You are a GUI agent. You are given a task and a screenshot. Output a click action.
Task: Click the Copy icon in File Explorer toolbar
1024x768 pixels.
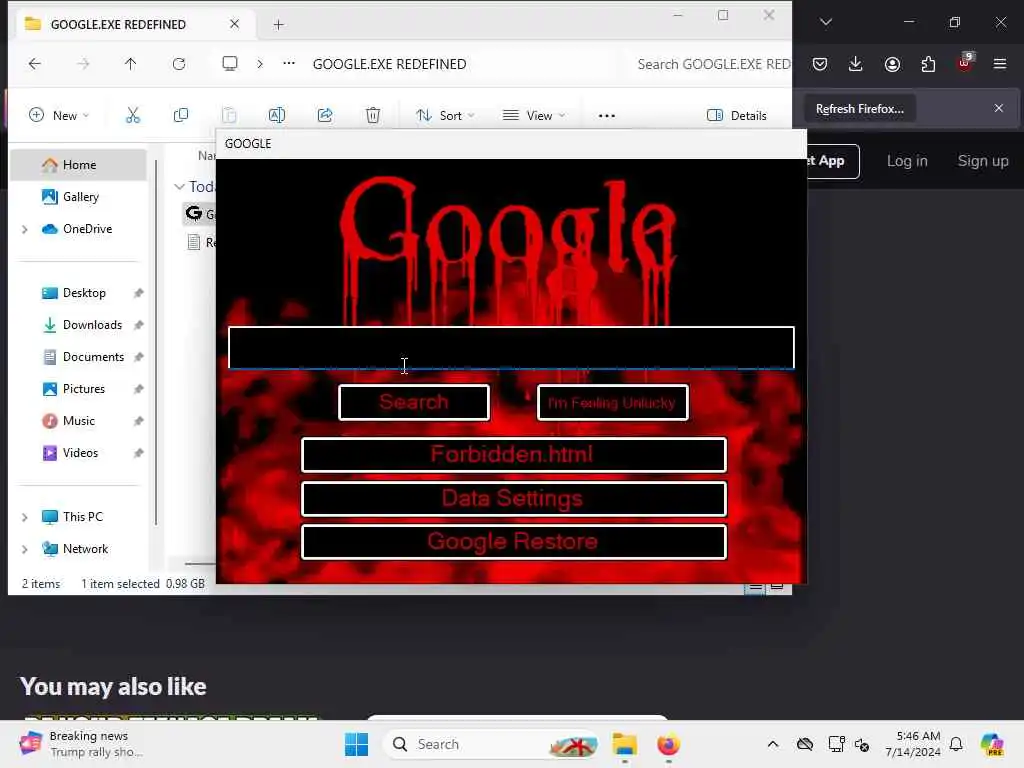point(181,116)
